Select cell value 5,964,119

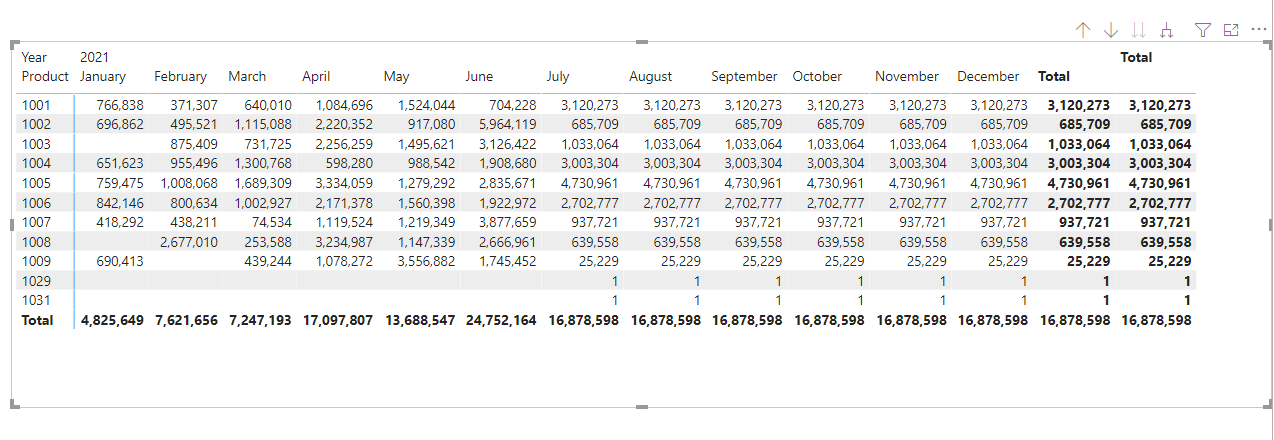click(508, 124)
